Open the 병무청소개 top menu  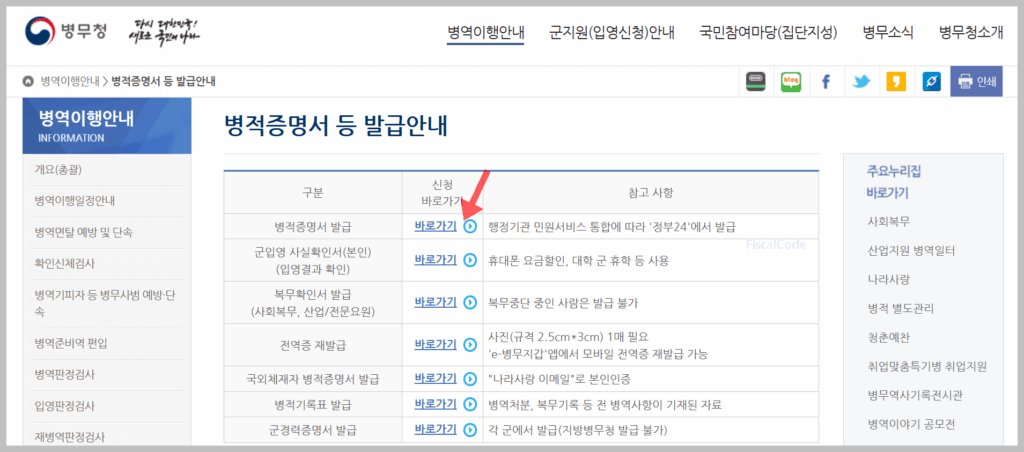coord(970,32)
